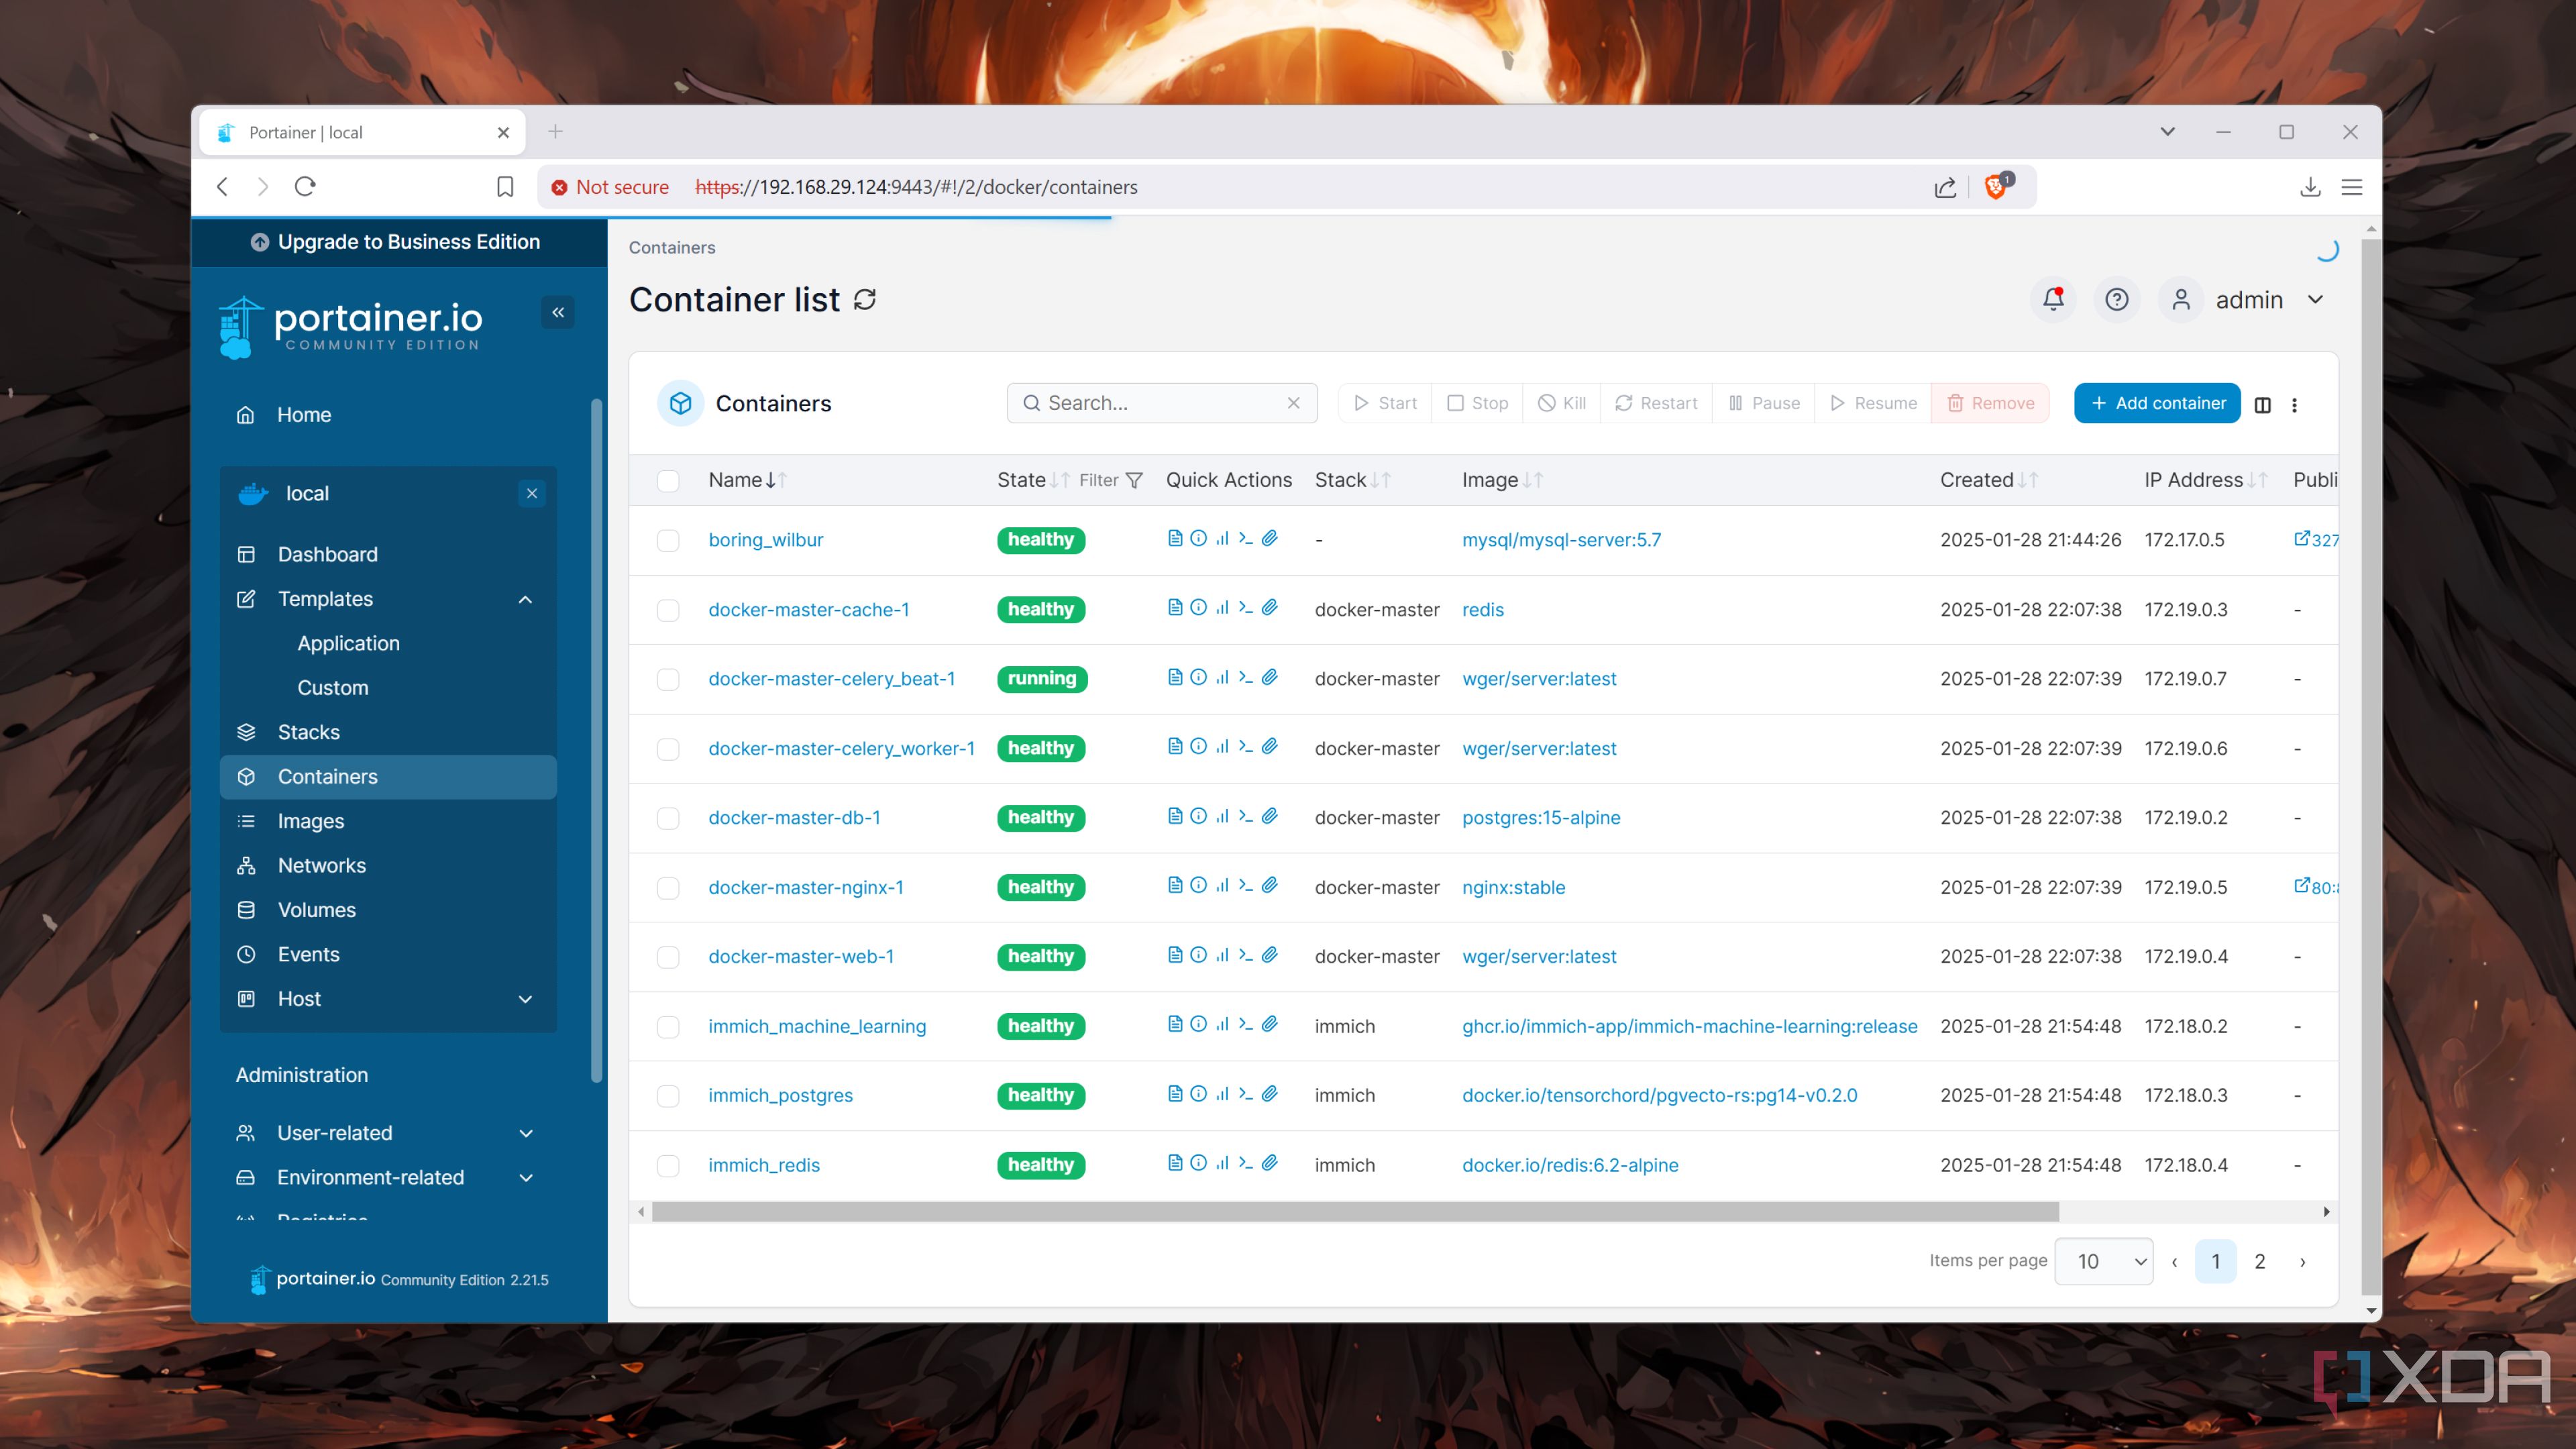This screenshot has width=2576, height=1449.
Task: Collapse the Templates submenu
Action: click(525, 599)
